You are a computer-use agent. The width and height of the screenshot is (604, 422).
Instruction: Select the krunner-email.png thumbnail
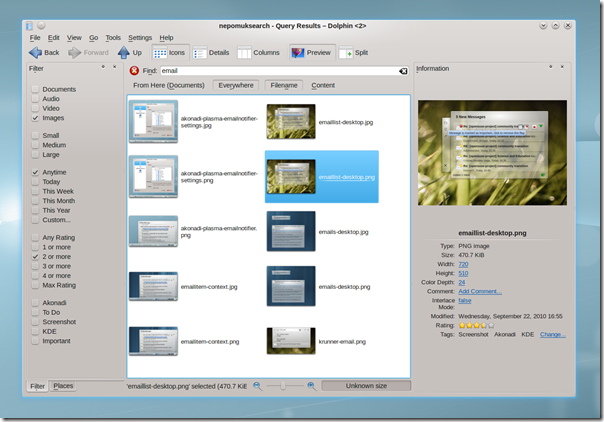click(290, 340)
